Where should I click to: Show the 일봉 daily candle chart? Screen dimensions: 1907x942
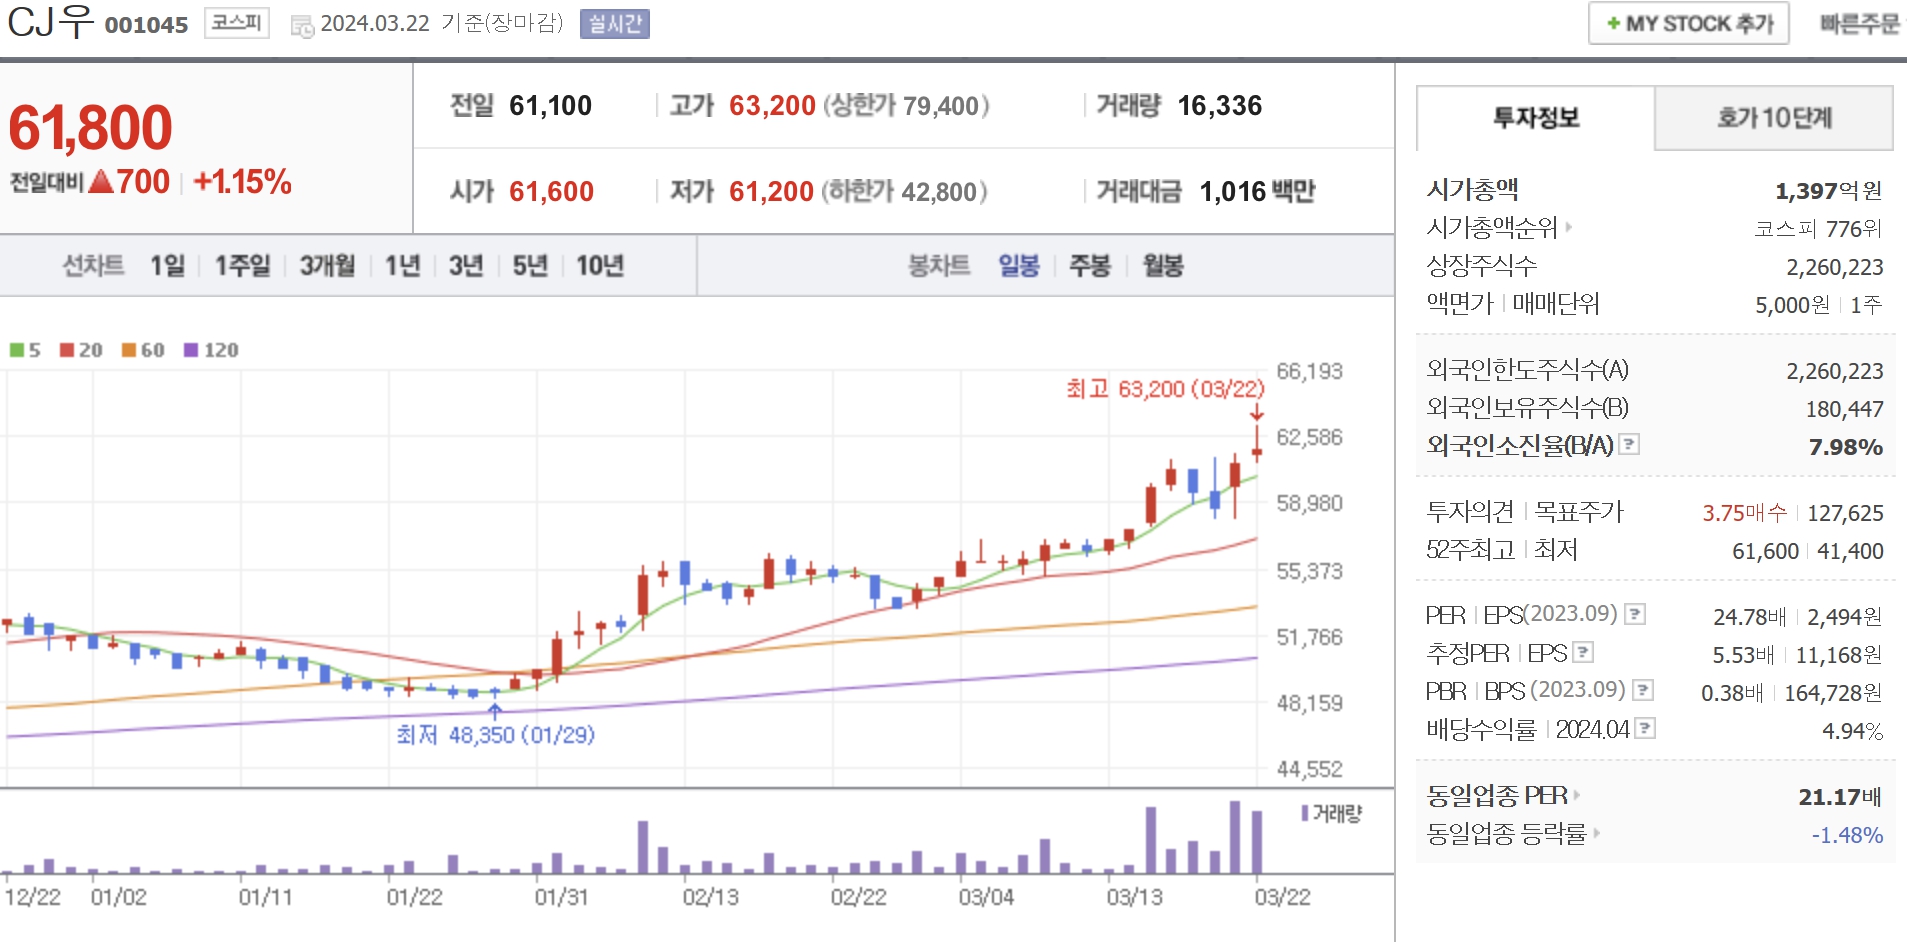pos(1019,265)
